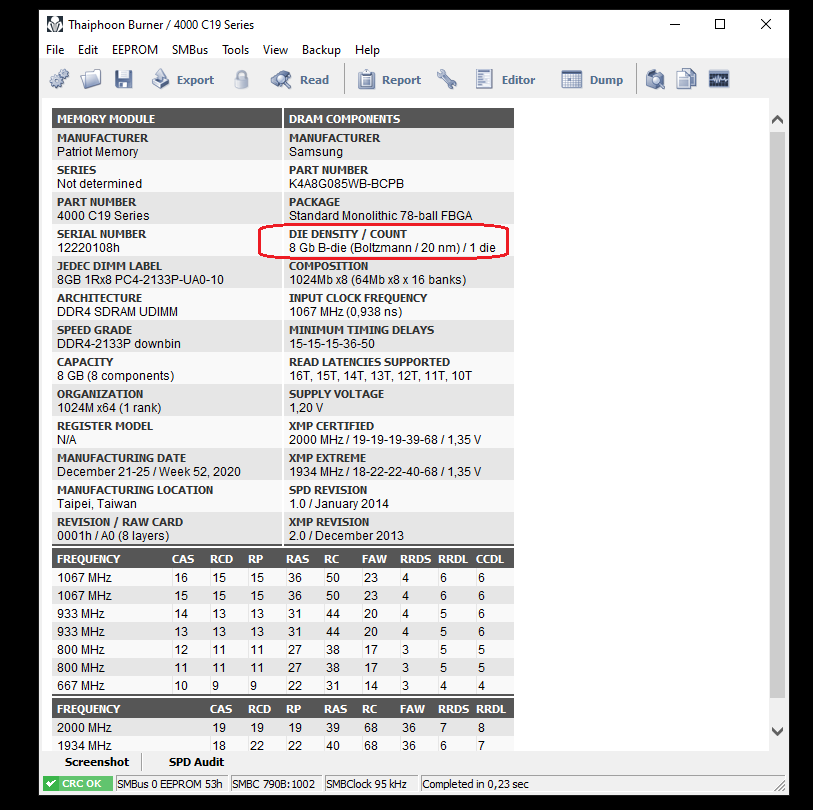Click supply voltage '1,20 V'
This screenshot has height=810, width=813.
coord(306,408)
